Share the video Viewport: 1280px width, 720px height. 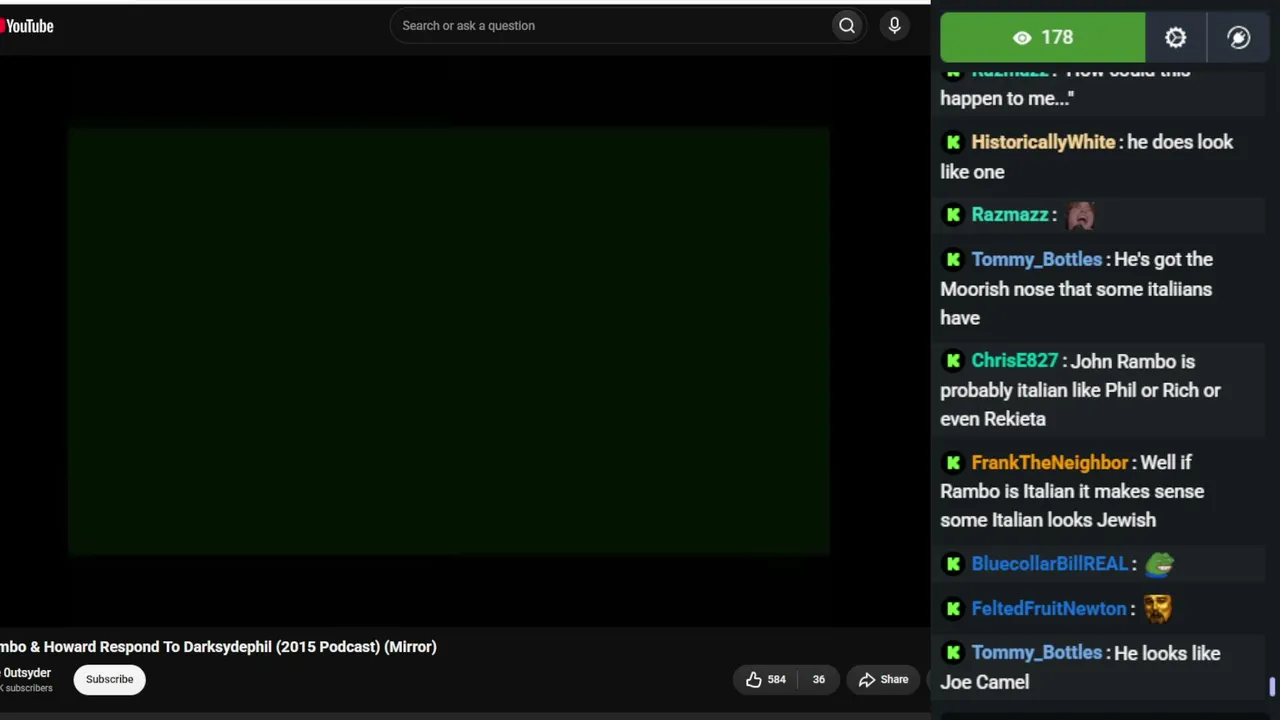pos(884,679)
